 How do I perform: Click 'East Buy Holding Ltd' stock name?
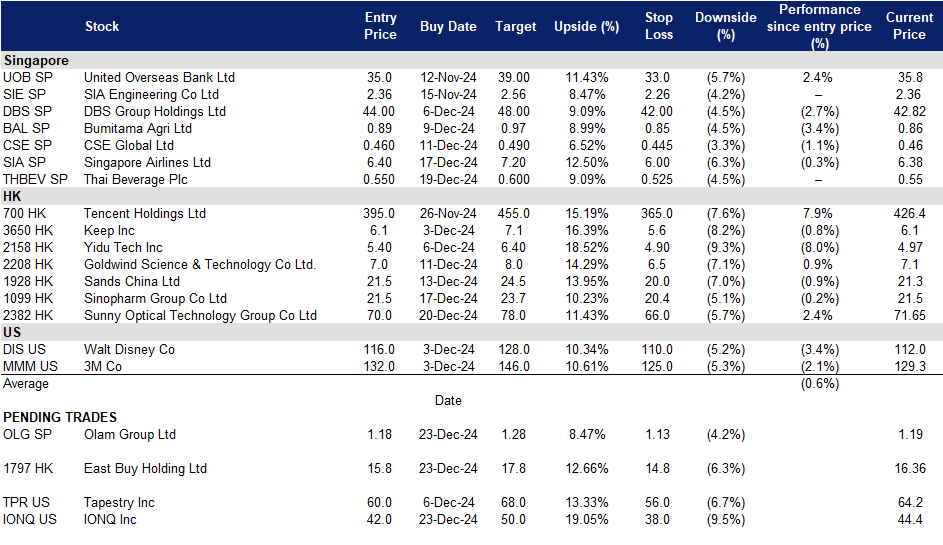point(146,468)
